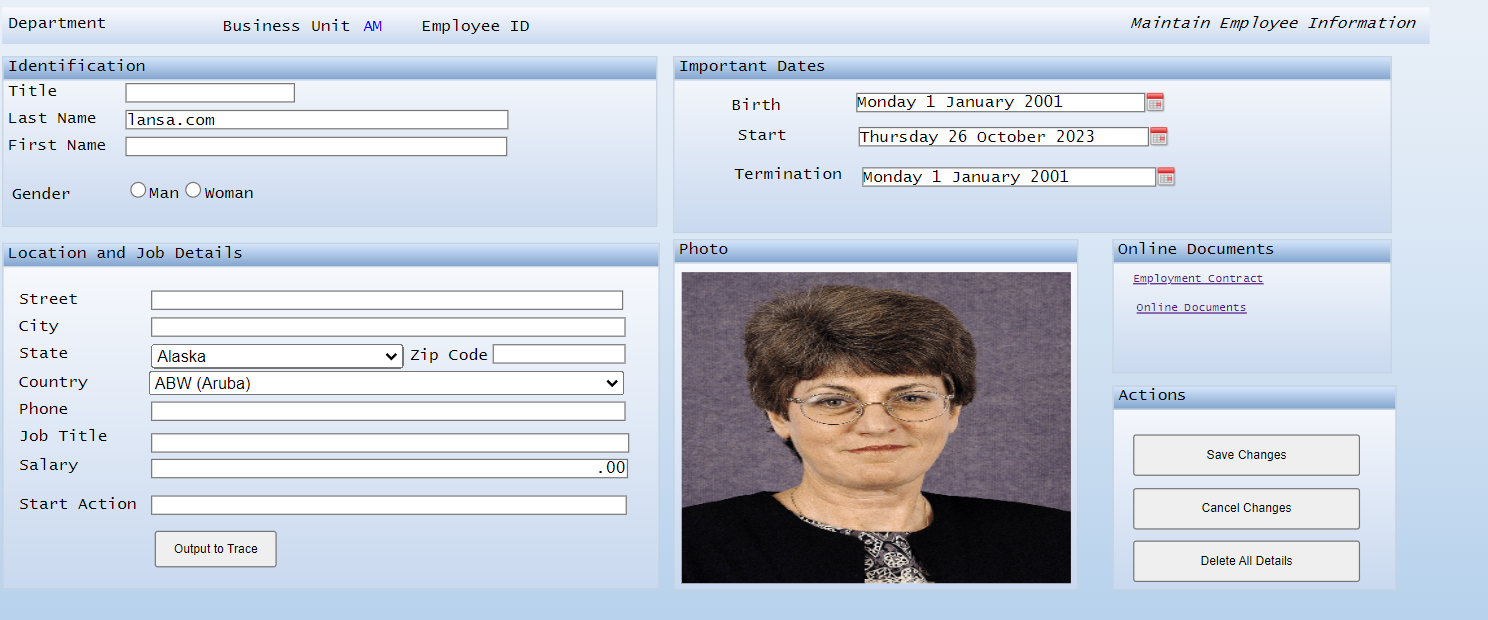Image resolution: width=1488 pixels, height=620 pixels.
Task: Click Delete All Details button
Action: (x=1246, y=561)
